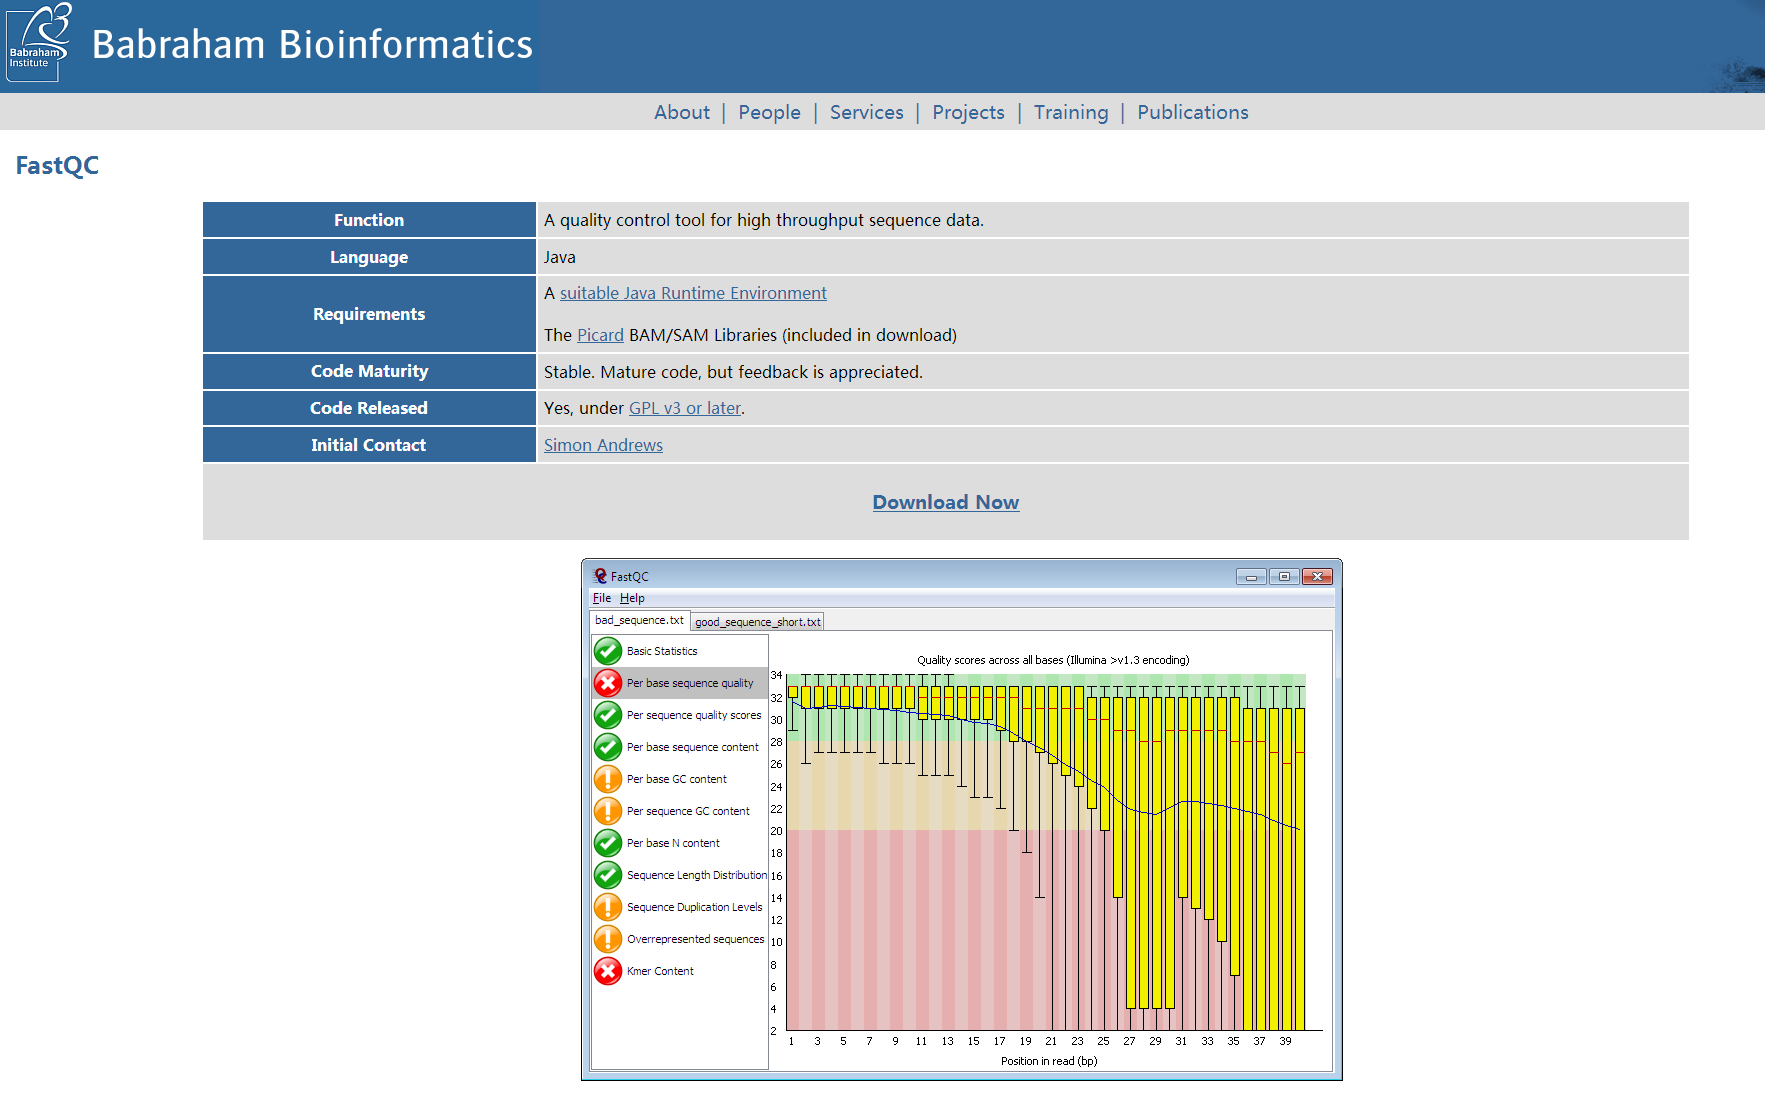
Task: Click green check icon for Per base sequence content
Action: 608,747
